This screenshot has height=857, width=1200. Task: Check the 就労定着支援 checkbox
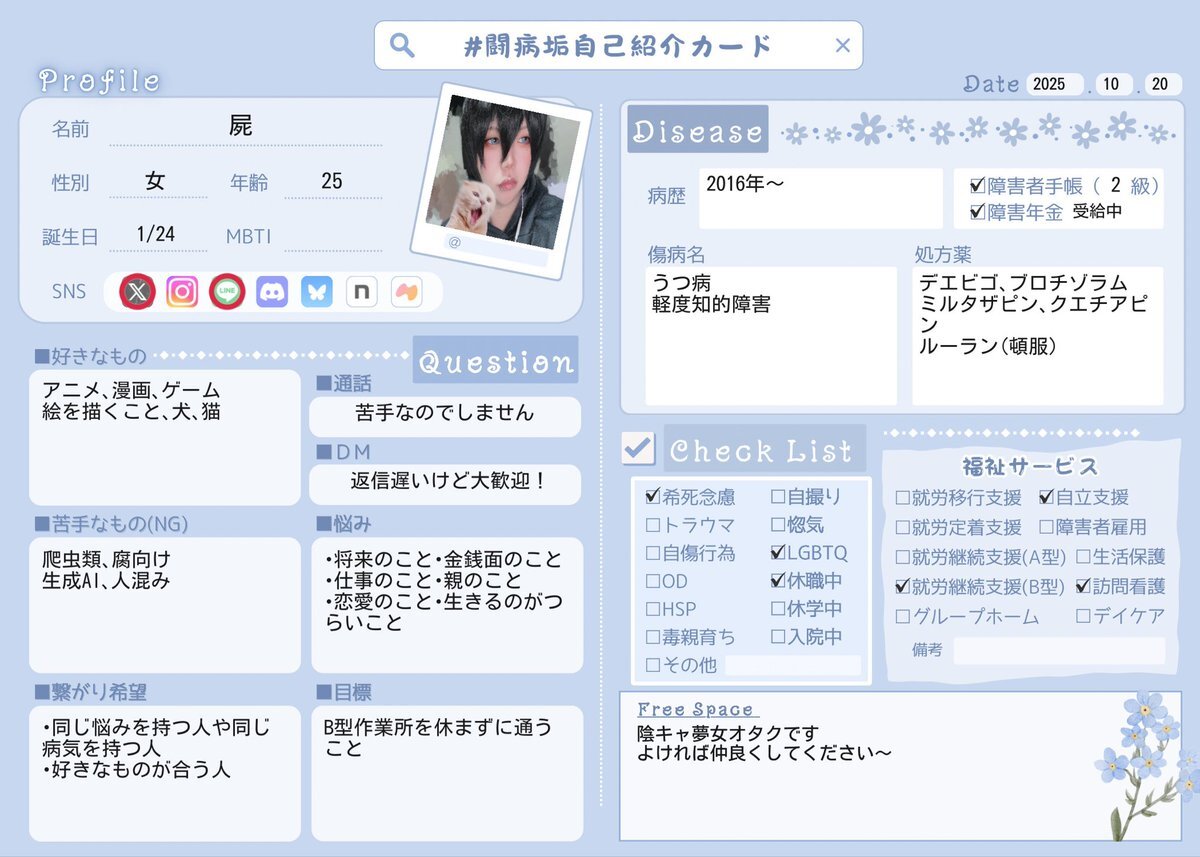[902, 526]
